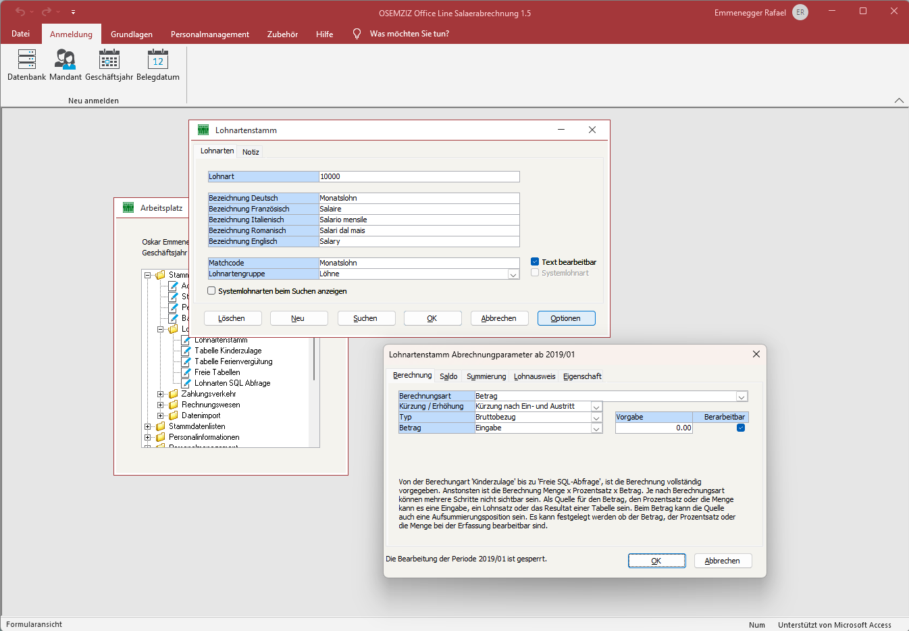Click the Lohnart input field showing 10000

(x=420, y=176)
